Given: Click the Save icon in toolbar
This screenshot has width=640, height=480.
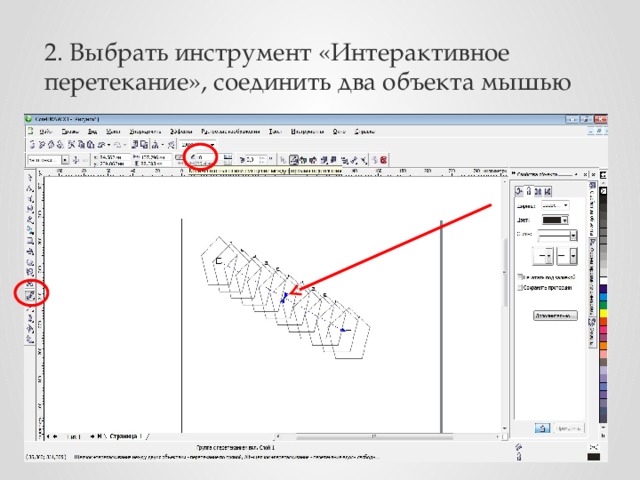Looking at the screenshot, I should point(51,144).
